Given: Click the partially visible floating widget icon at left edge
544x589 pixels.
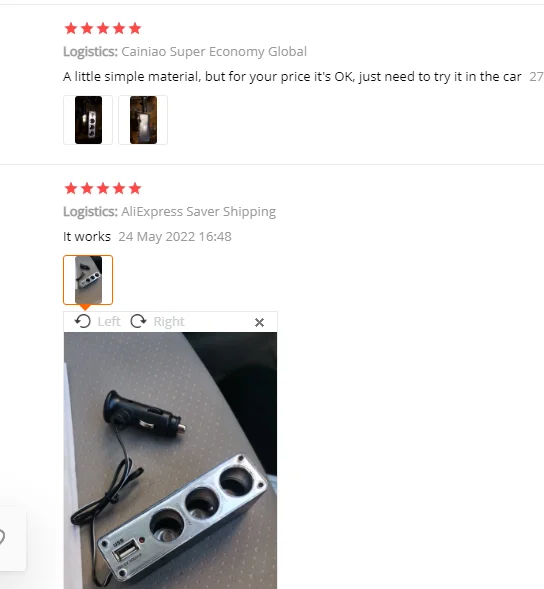Looking at the screenshot, I should pos(2,536).
